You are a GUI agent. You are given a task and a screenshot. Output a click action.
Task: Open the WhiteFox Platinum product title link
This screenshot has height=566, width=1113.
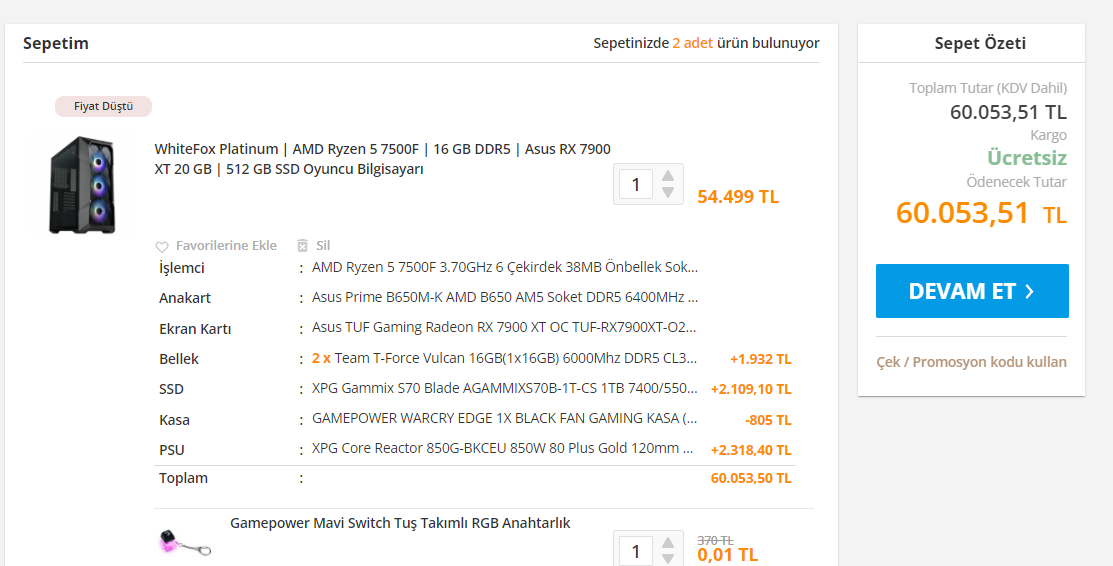coord(382,159)
